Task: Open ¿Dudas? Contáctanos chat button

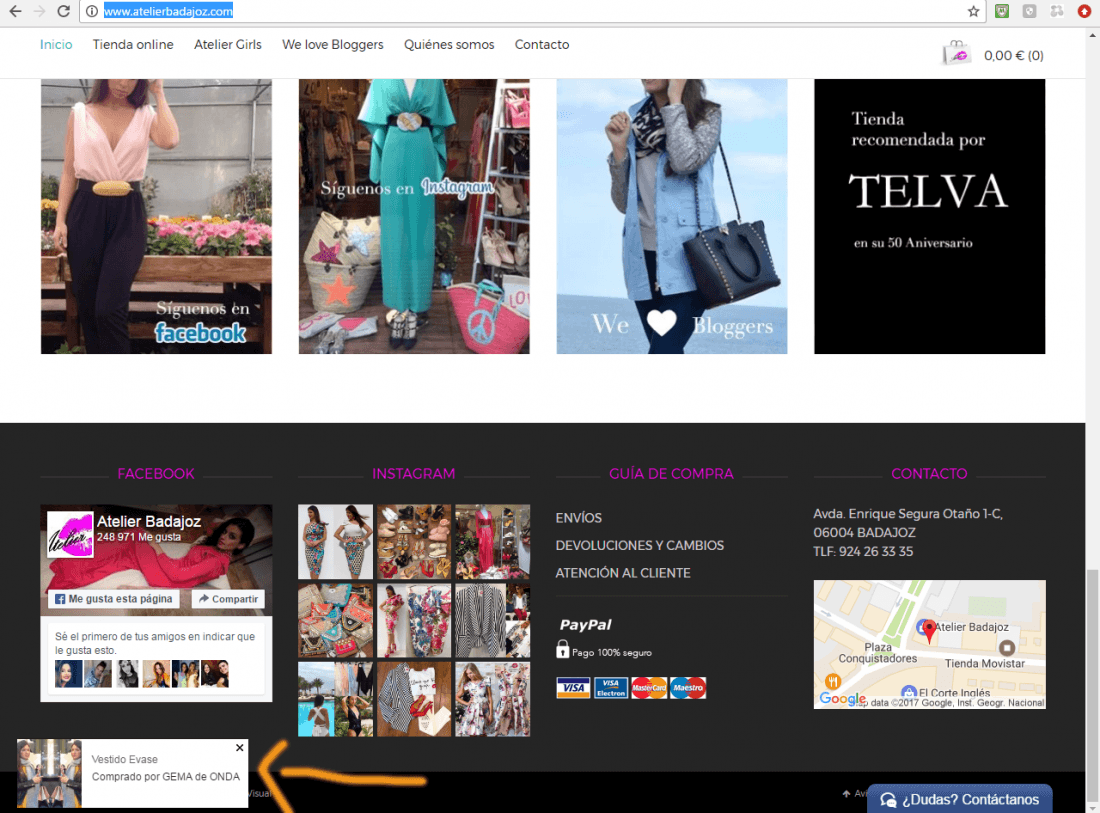Action: click(960, 799)
